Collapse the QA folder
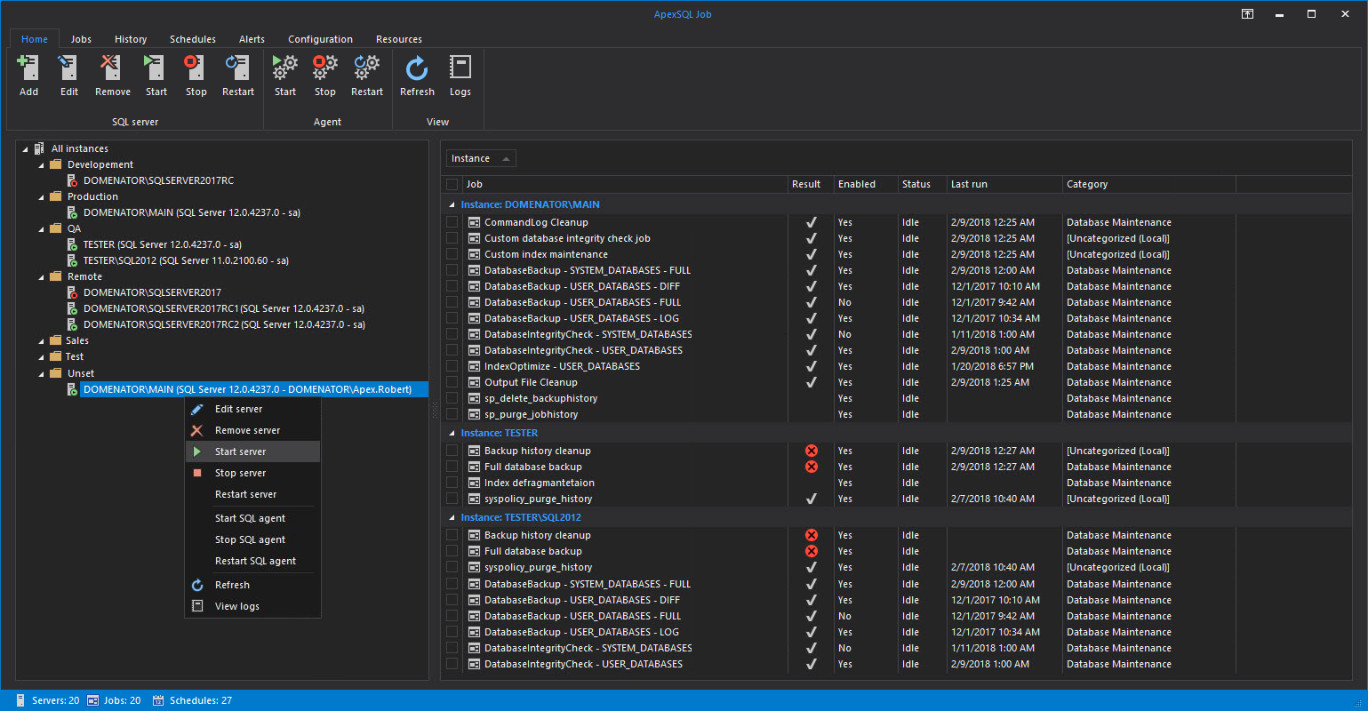 click(x=40, y=229)
